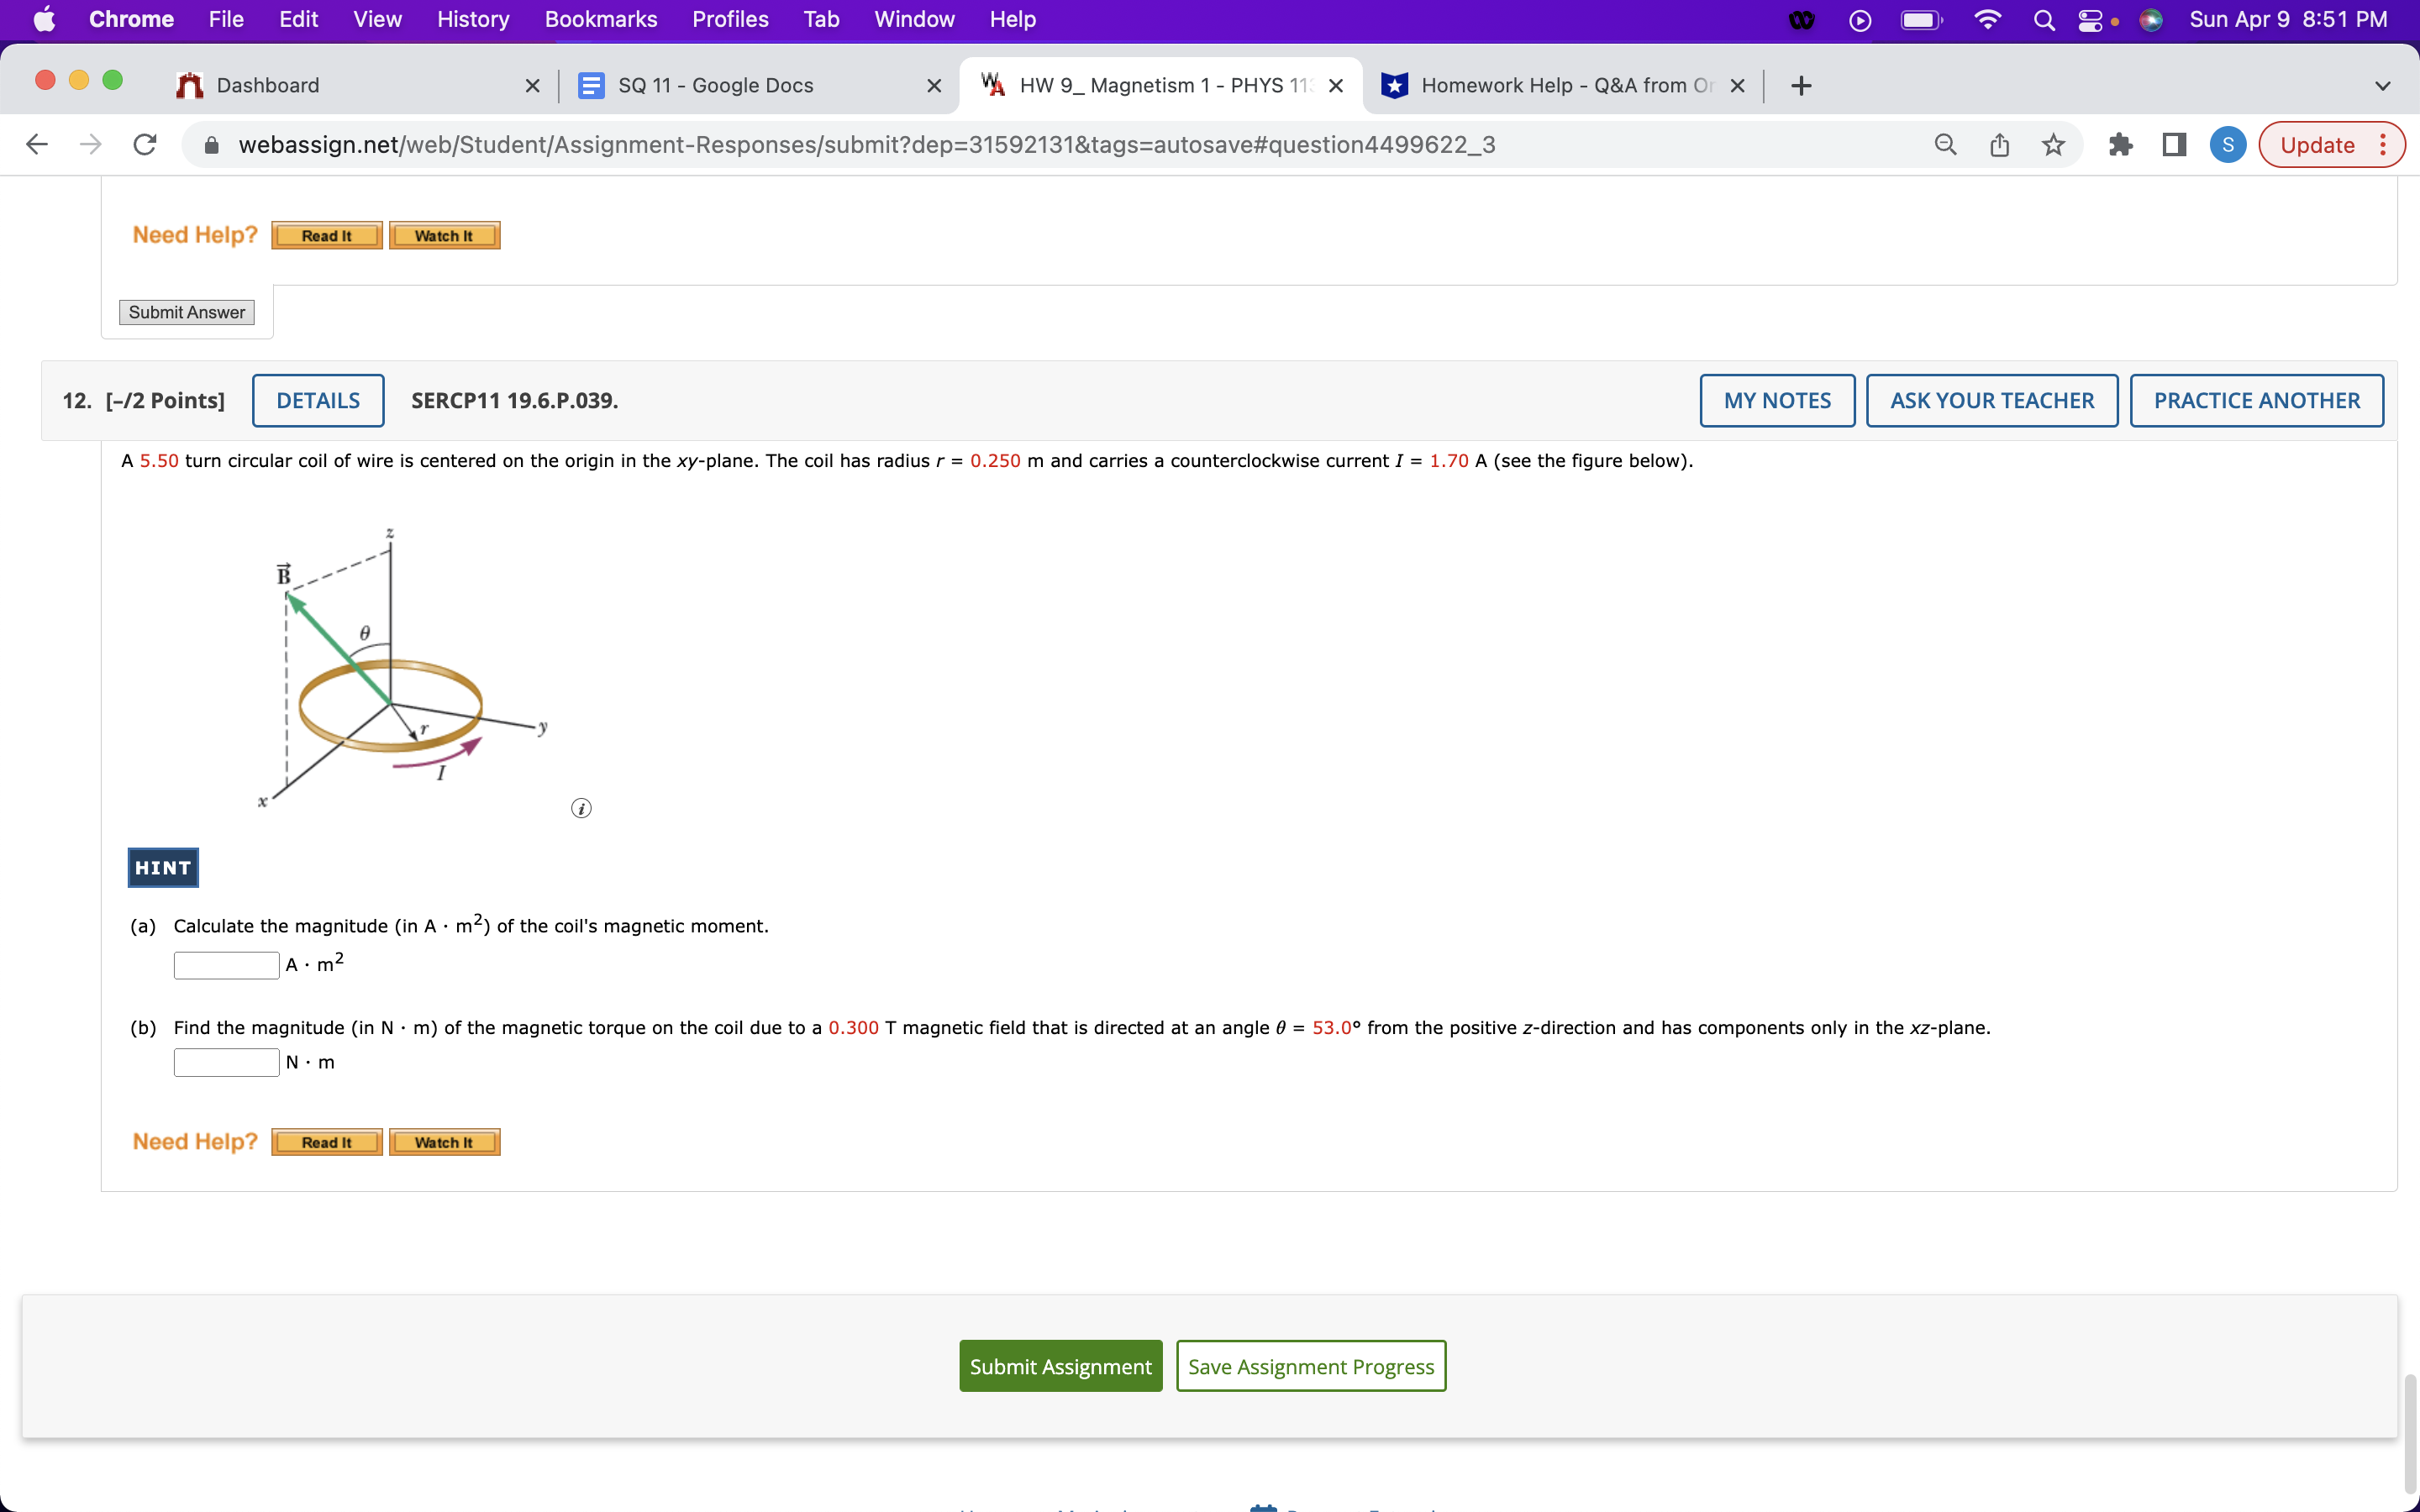Open the share icon next to the address bar
The height and width of the screenshot is (1512, 2420).
[x=1999, y=144]
